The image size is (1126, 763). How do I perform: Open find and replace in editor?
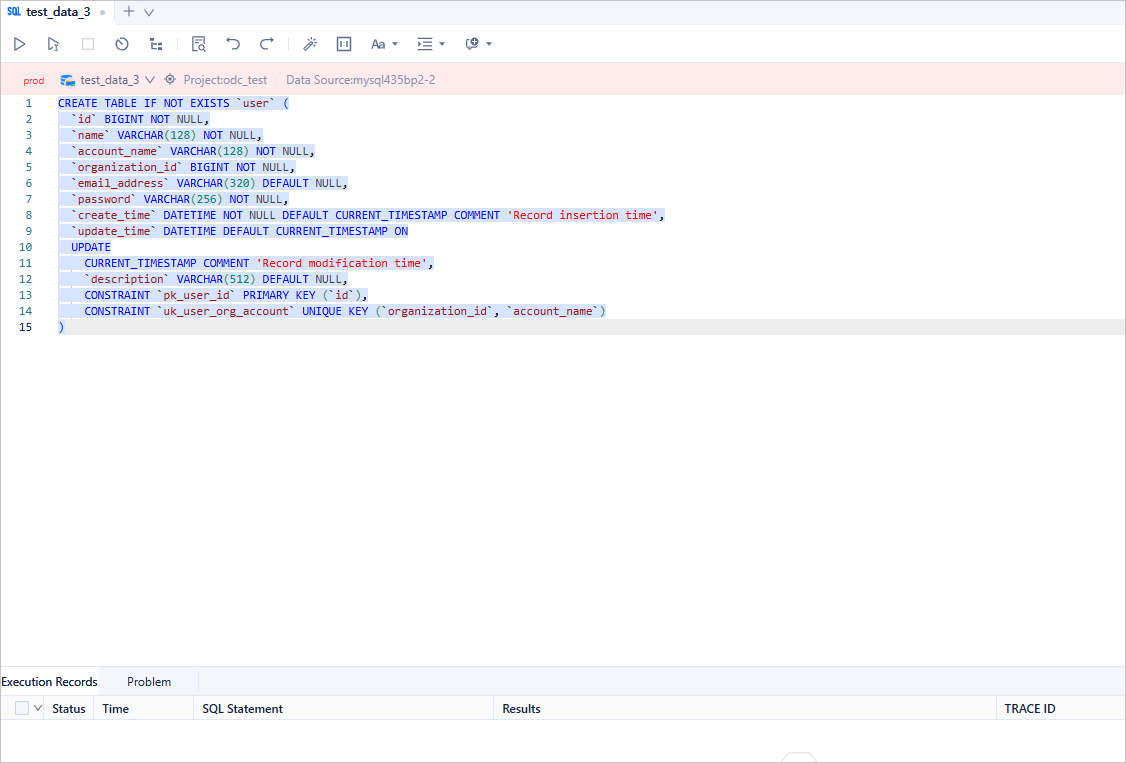199,44
